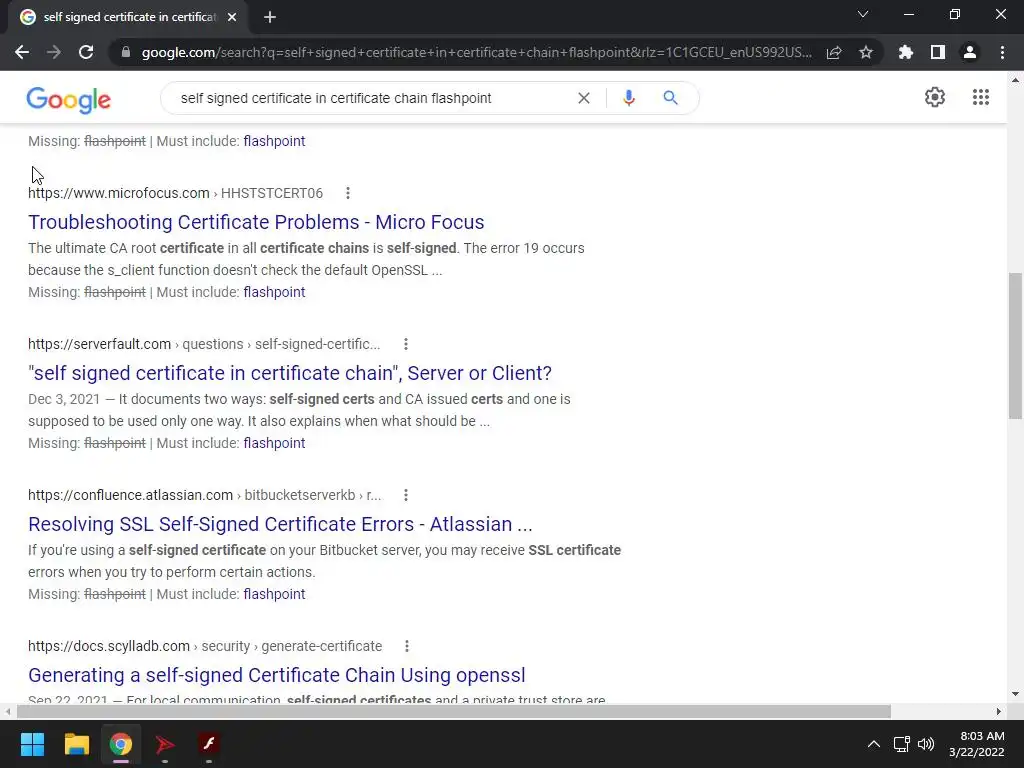The width and height of the screenshot is (1024, 768).
Task: Show hidden system tray icons
Action: click(873, 744)
